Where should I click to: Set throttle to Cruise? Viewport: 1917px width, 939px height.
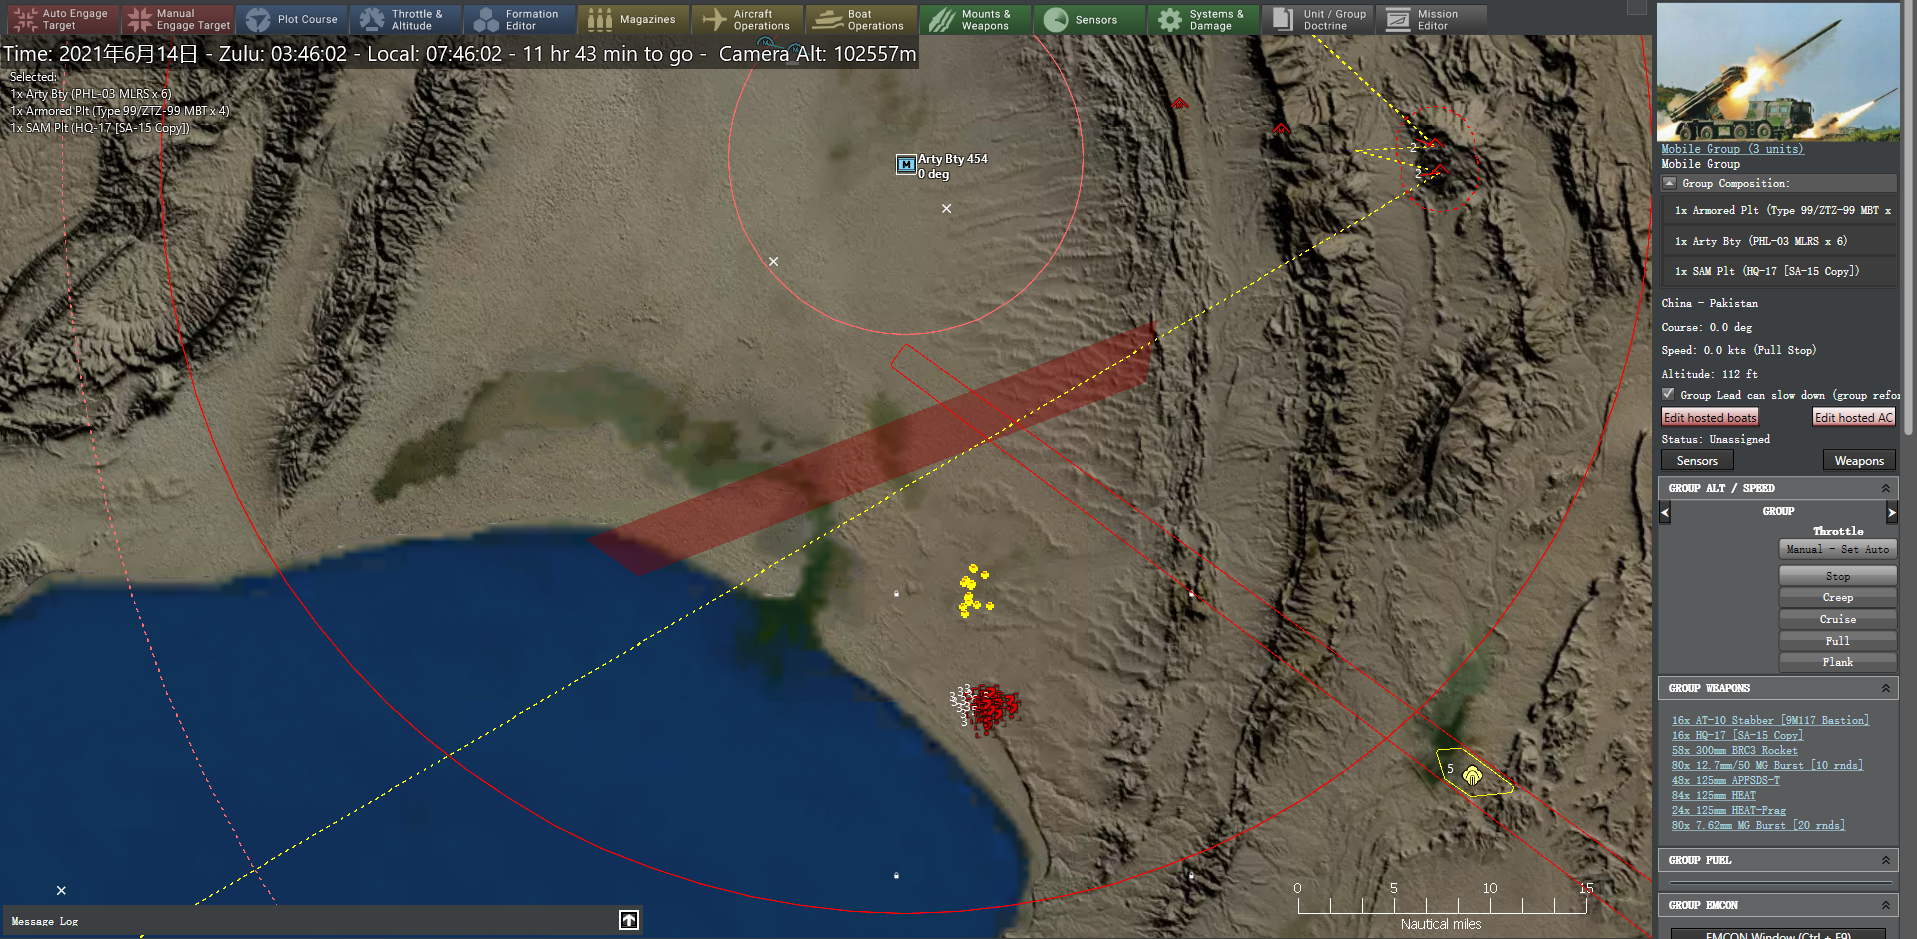(1838, 619)
